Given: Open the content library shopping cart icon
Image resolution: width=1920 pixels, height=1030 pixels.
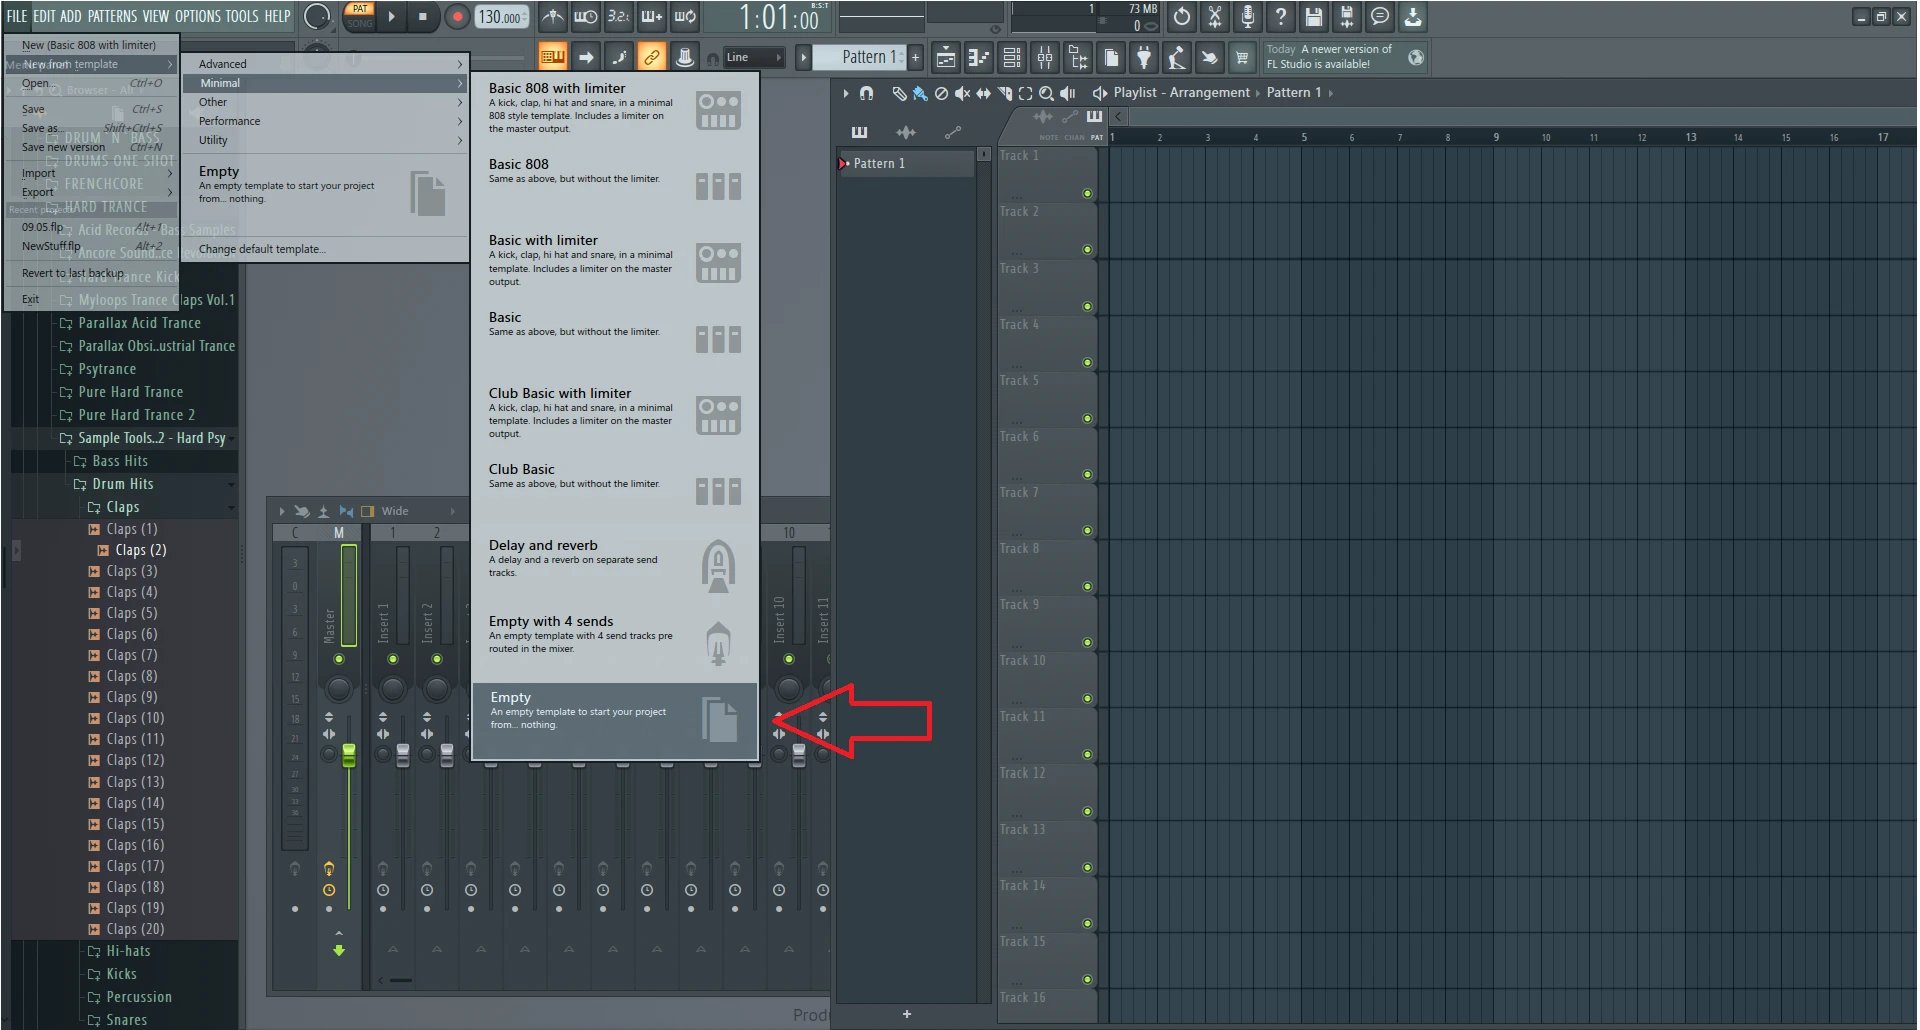Looking at the screenshot, I should point(1242,58).
